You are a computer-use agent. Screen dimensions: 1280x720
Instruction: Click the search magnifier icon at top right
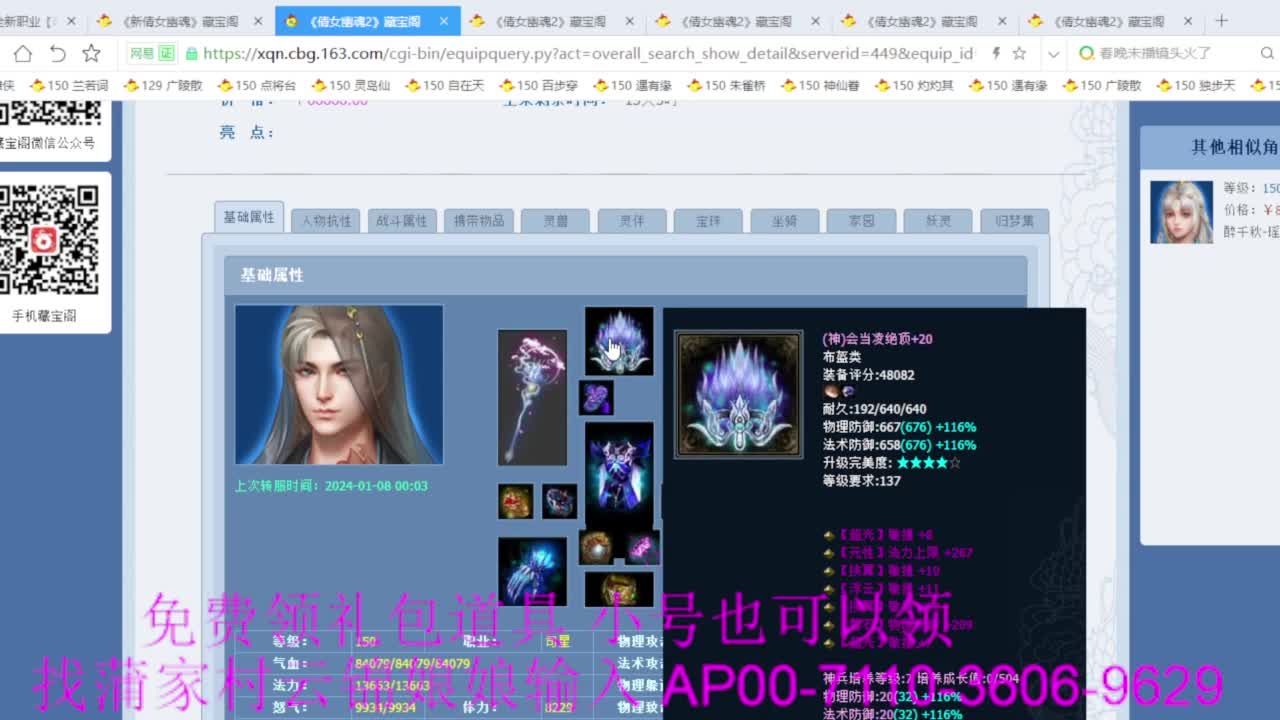click(1267, 53)
